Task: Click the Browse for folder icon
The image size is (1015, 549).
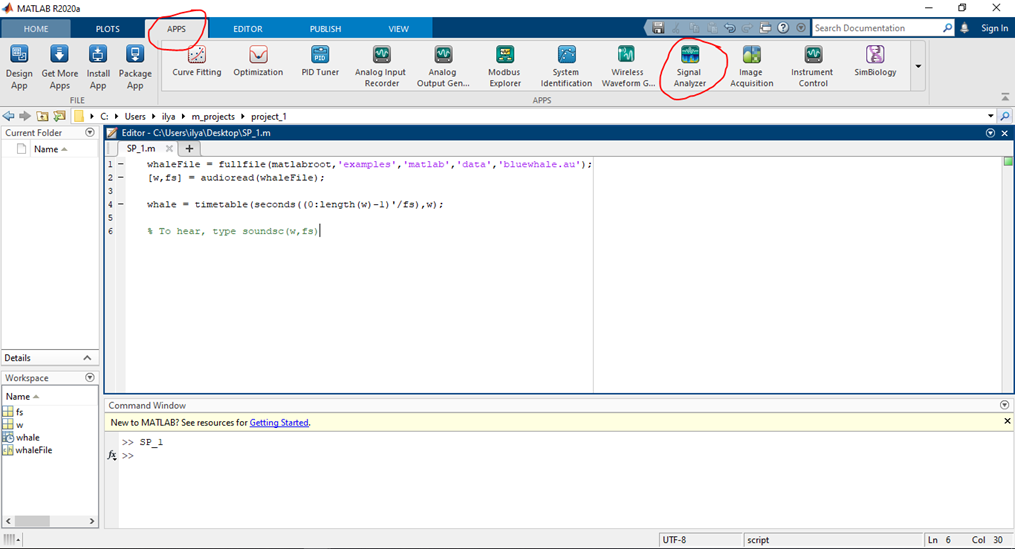Action: tap(59, 116)
